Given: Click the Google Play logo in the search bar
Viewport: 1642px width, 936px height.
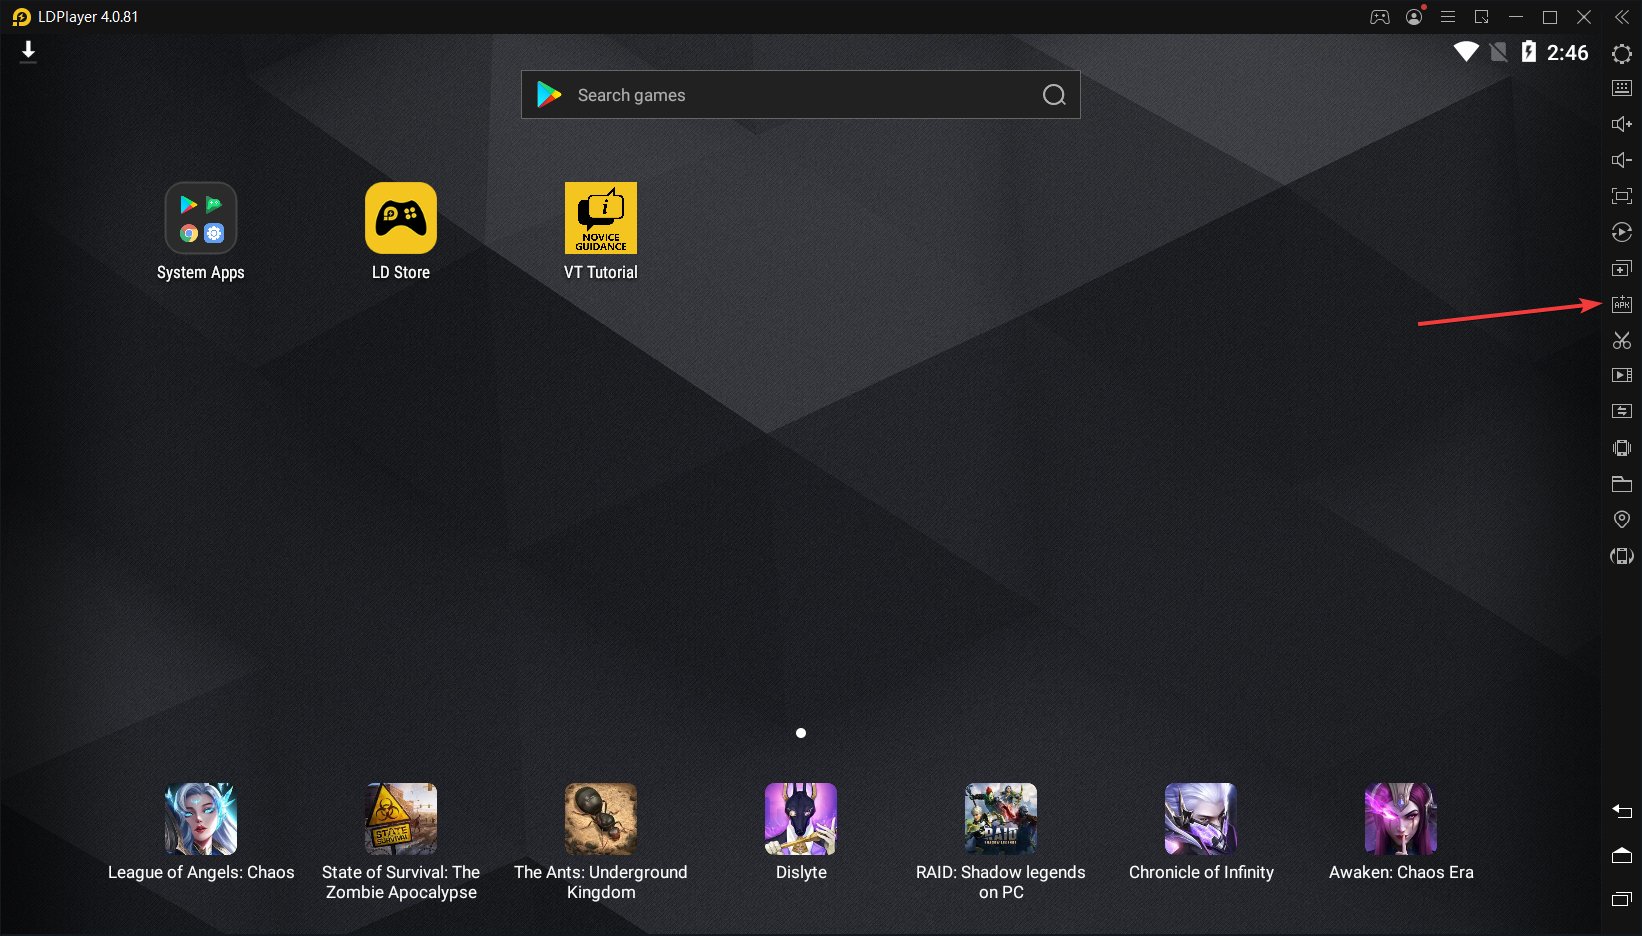Looking at the screenshot, I should pos(549,95).
